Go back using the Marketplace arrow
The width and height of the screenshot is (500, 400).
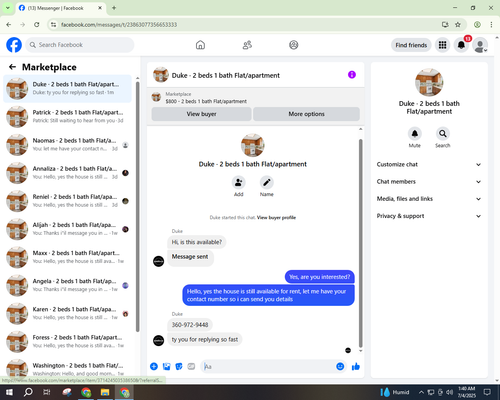click(x=12, y=67)
